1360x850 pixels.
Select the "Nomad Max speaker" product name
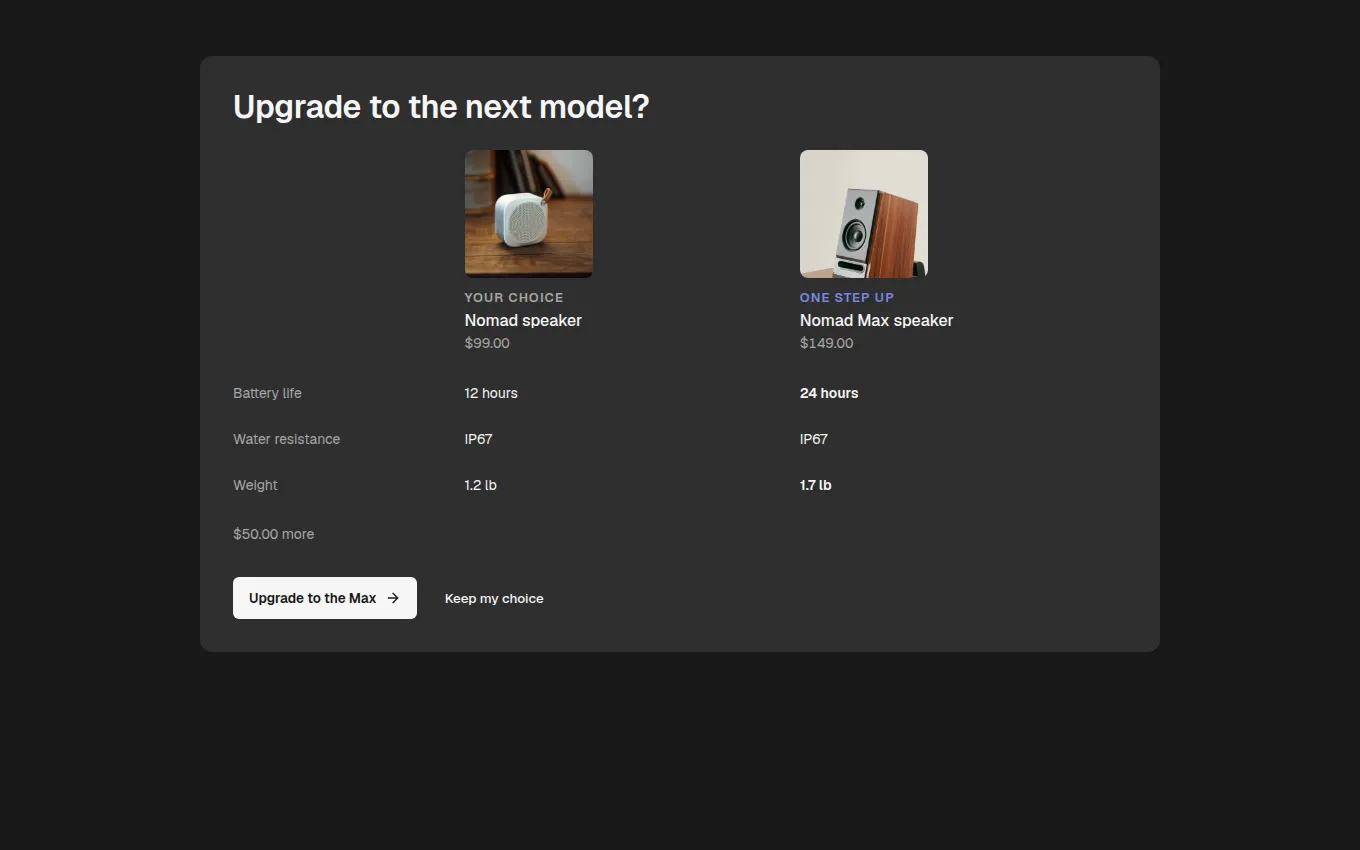(x=877, y=320)
